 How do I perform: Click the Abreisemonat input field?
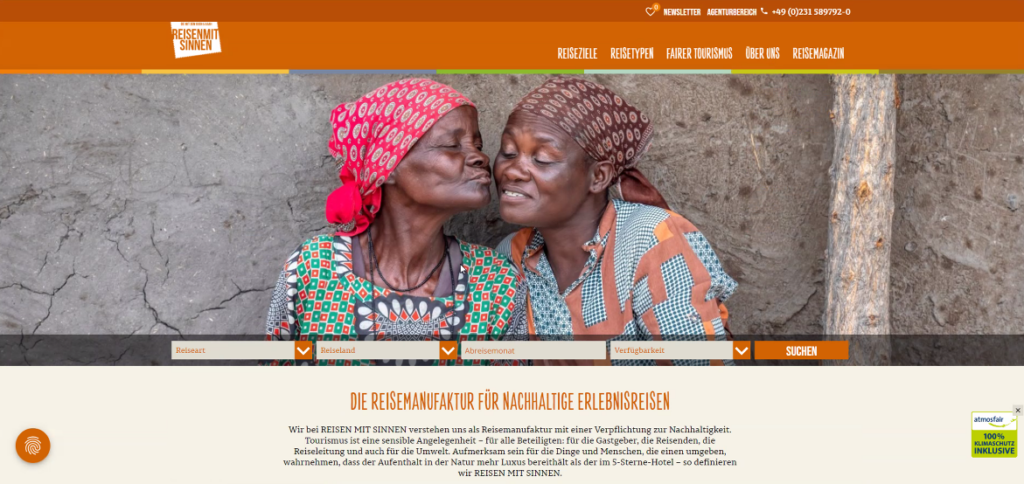tap(533, 351)
